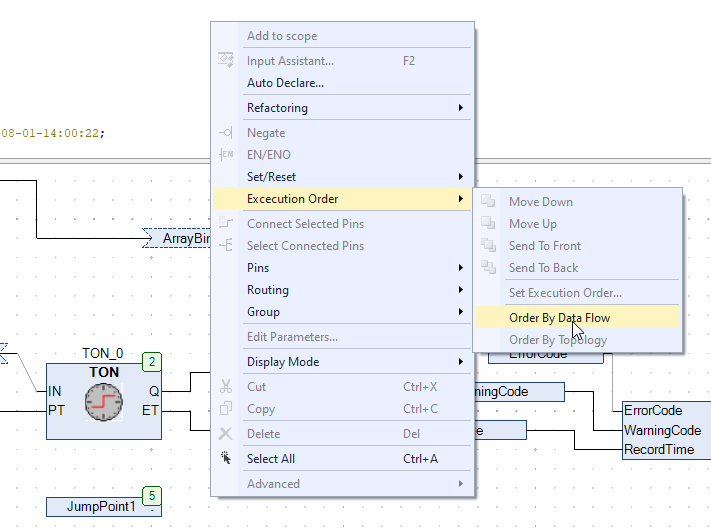Click the Connect Selected Pins icon

[x=226, y=223]
